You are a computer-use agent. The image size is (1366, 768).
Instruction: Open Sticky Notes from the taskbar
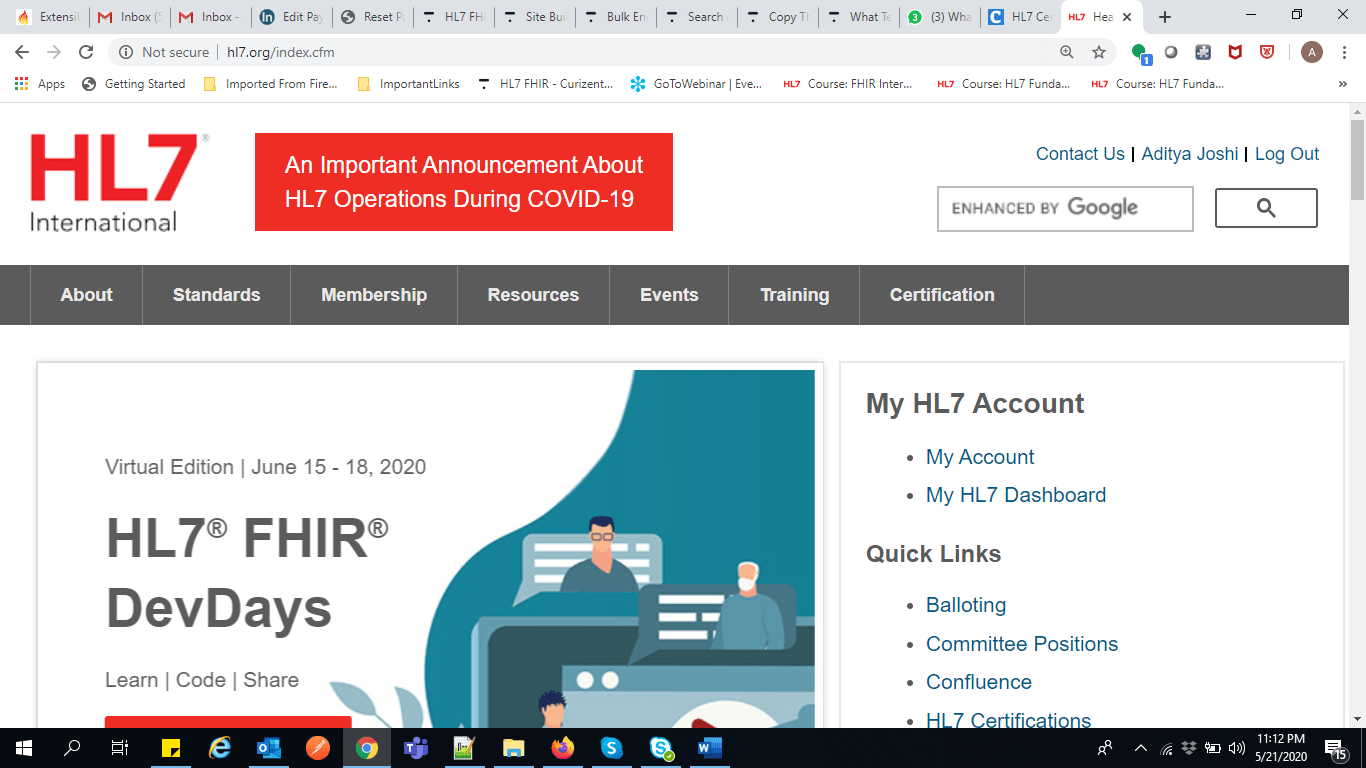pyautogui.click(x=170, y=748)
